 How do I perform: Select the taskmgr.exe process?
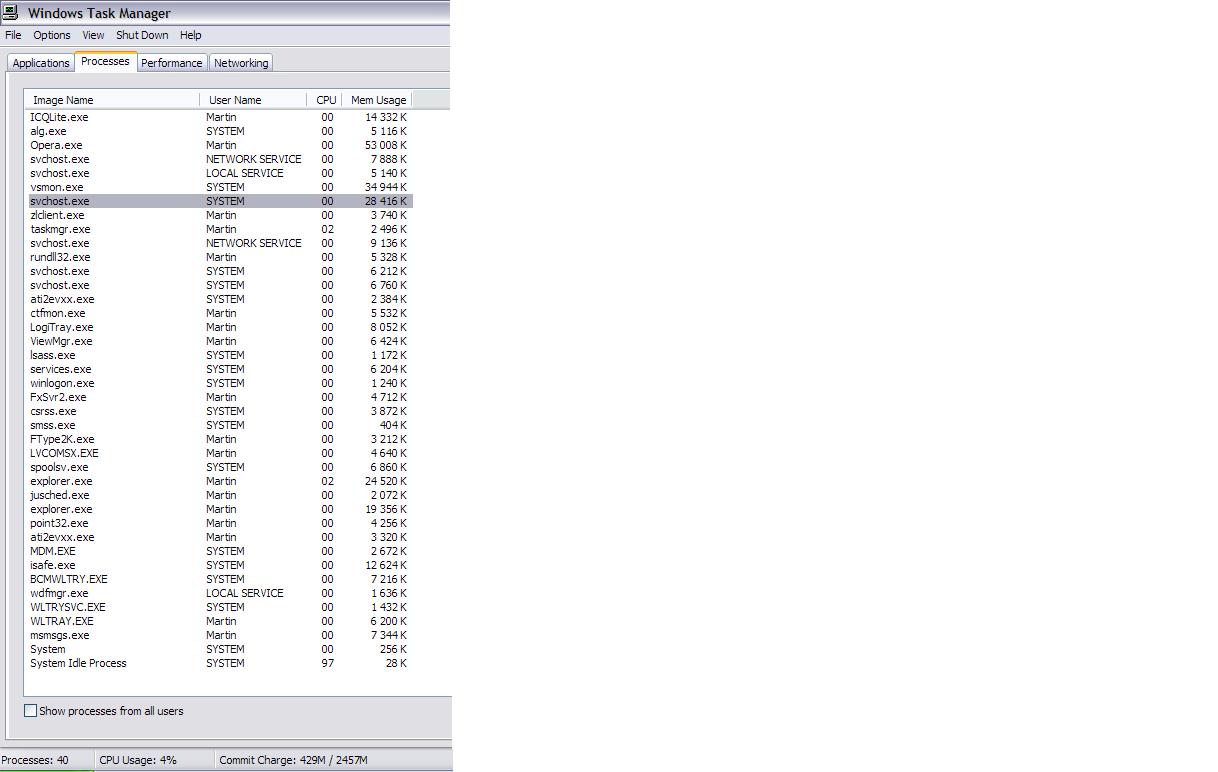(x=219, y=229)
